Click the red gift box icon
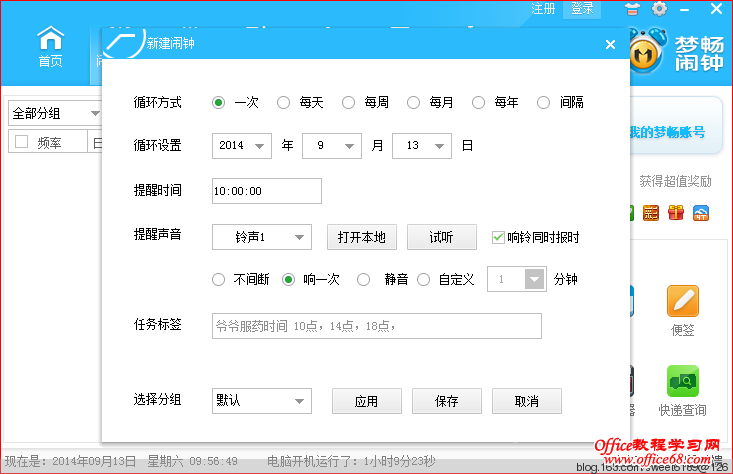733x474 pixels. (x=676, y=212)
